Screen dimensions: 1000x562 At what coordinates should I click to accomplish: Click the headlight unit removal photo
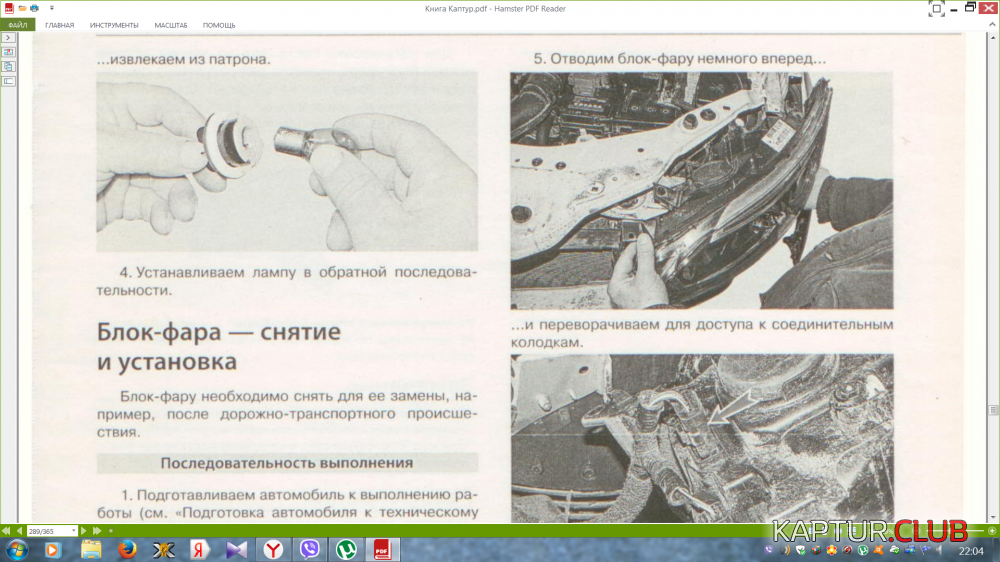[702, 191]
